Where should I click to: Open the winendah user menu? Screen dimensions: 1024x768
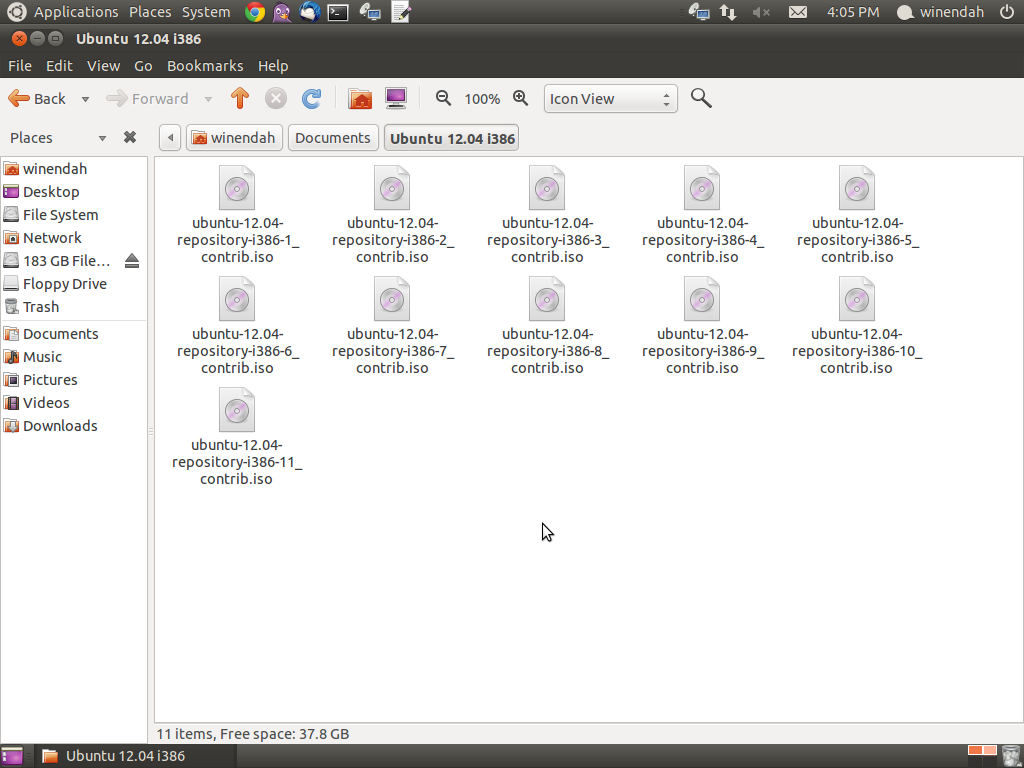point(940,12)
